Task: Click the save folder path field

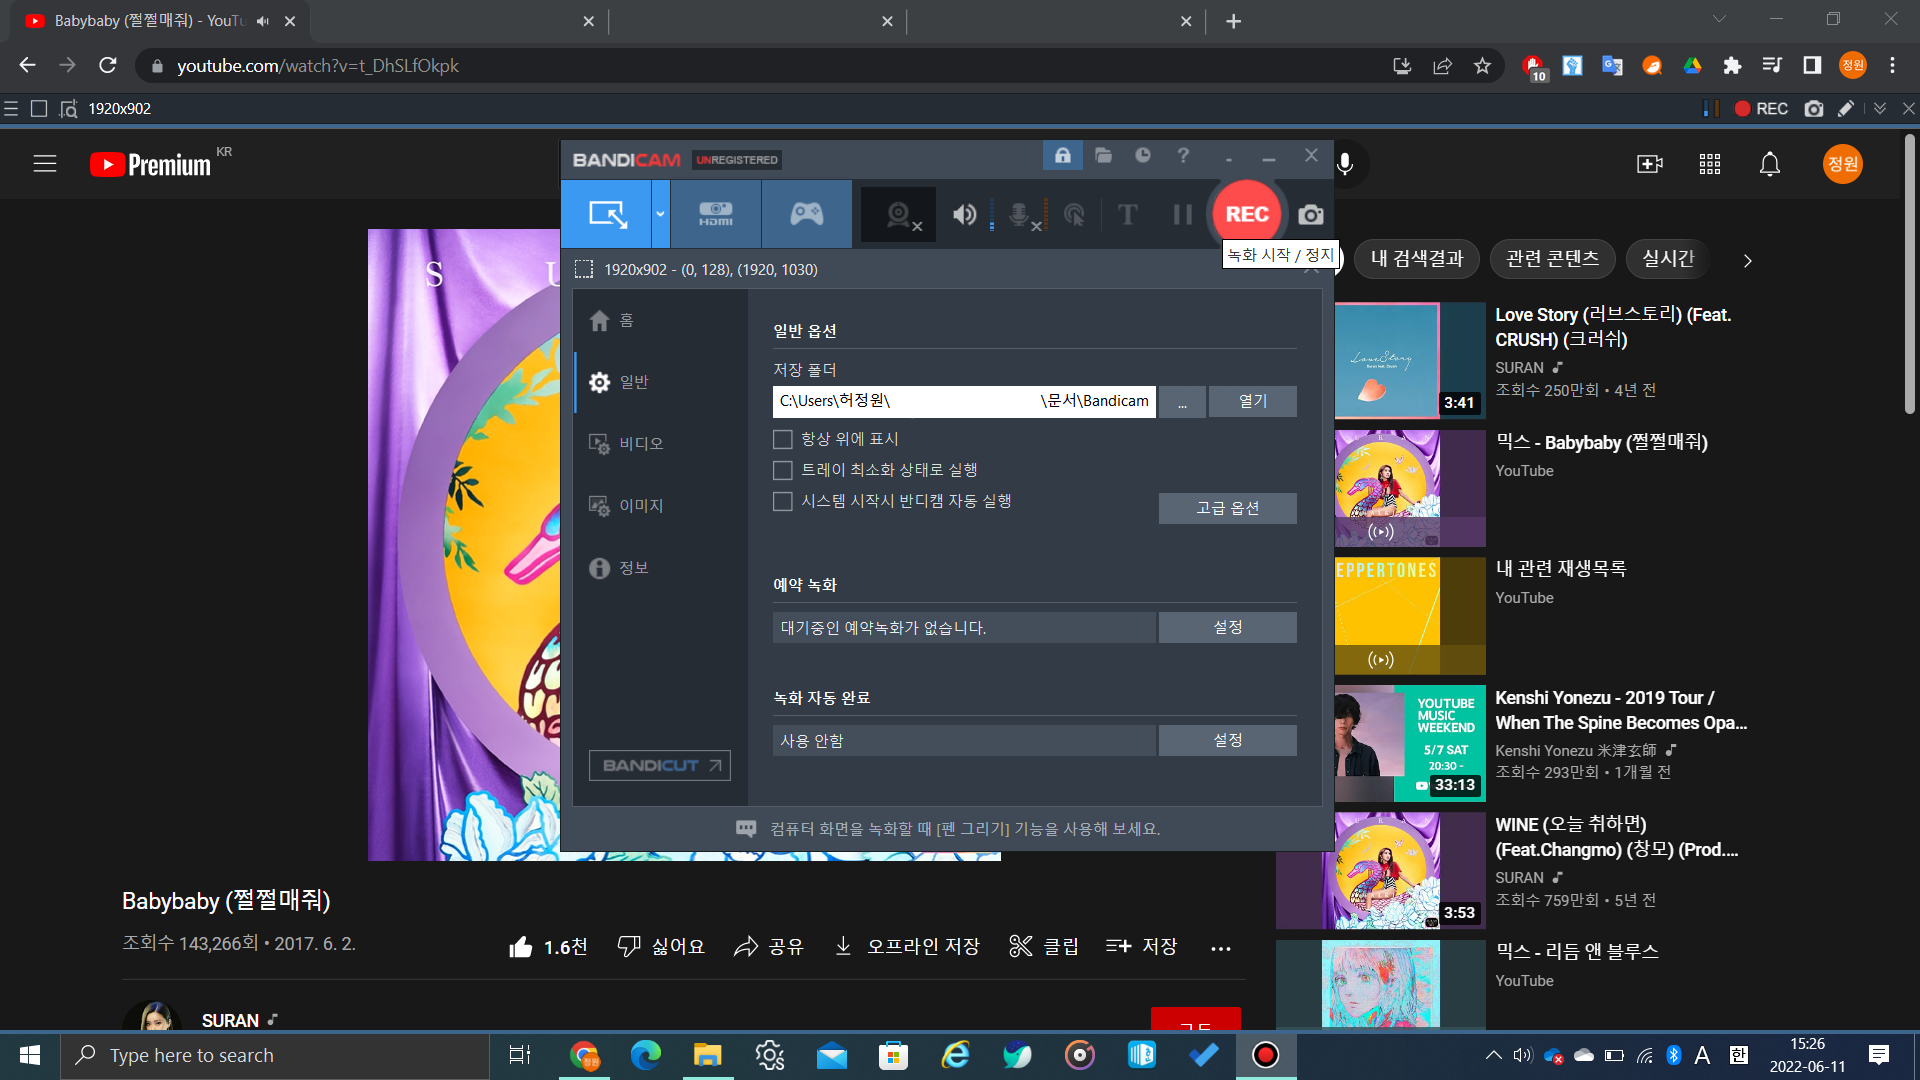Action: click(963, 401)
